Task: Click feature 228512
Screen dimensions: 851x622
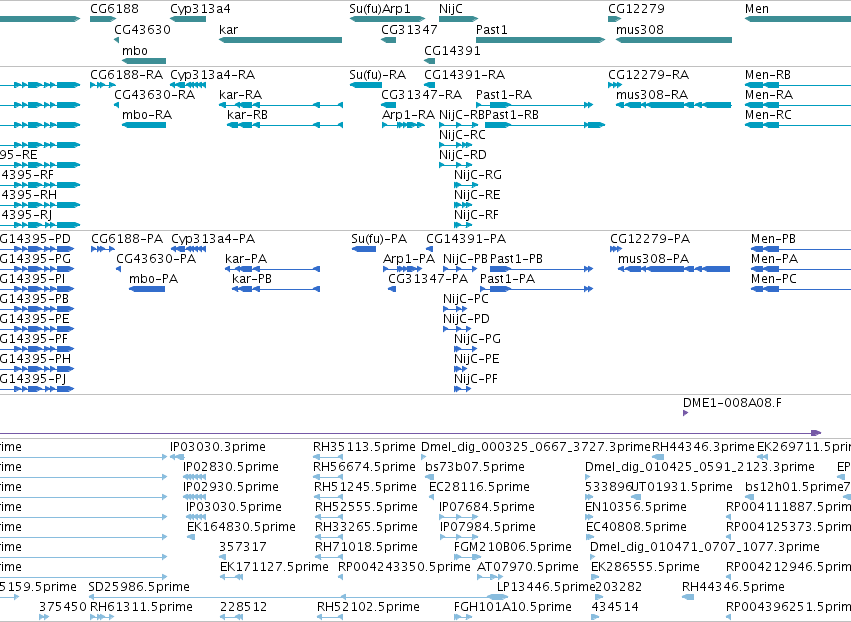Action: 244,606
